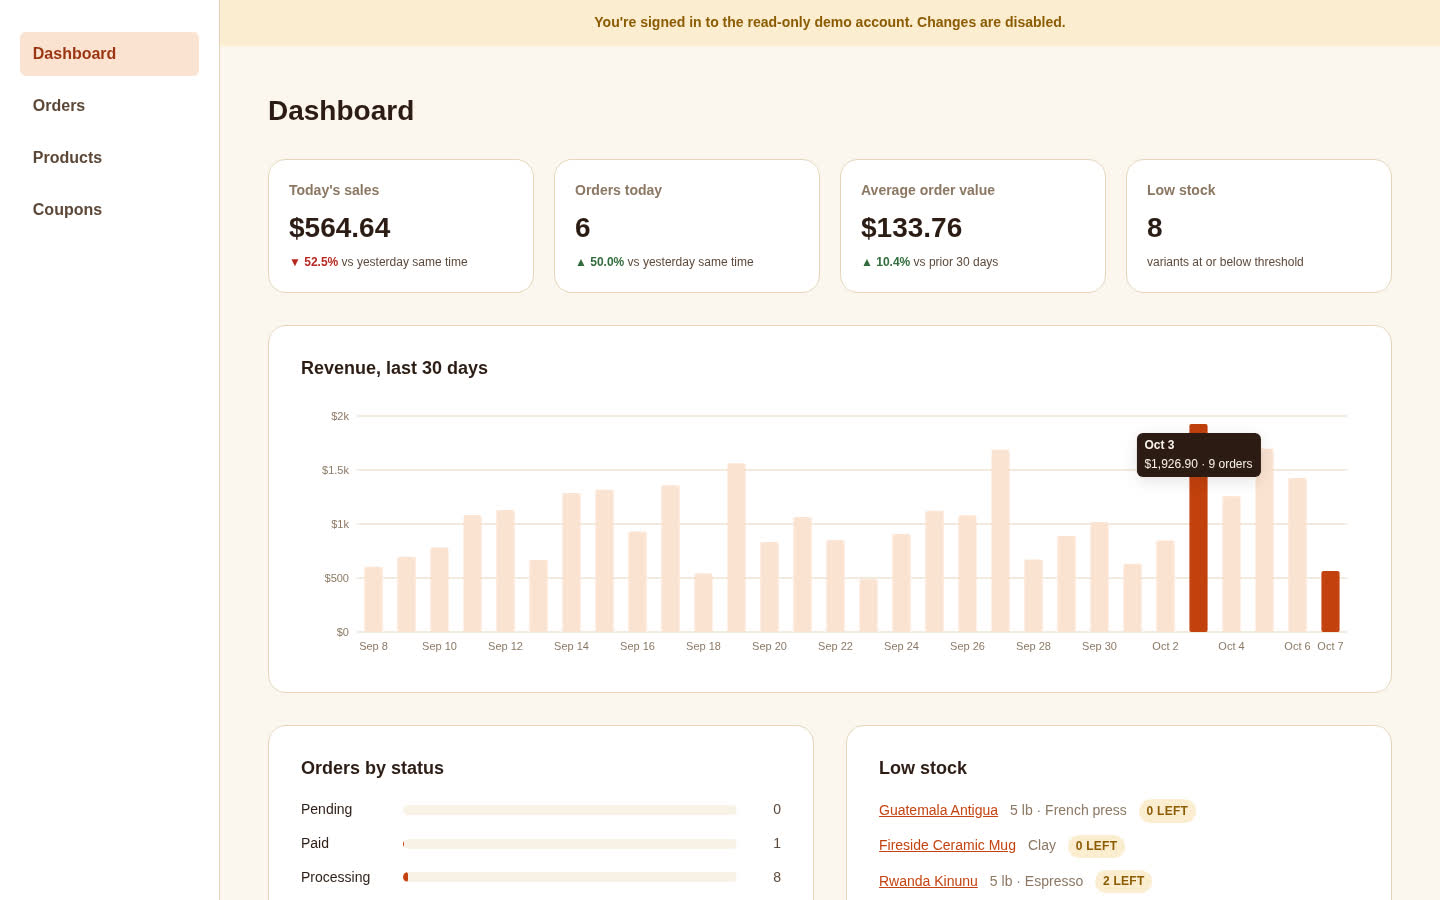Click the $2k label on chart axis
Image resolution: width=1440 pixels, height=900 pixels.
pyautogui.click(x=340, y=416)
